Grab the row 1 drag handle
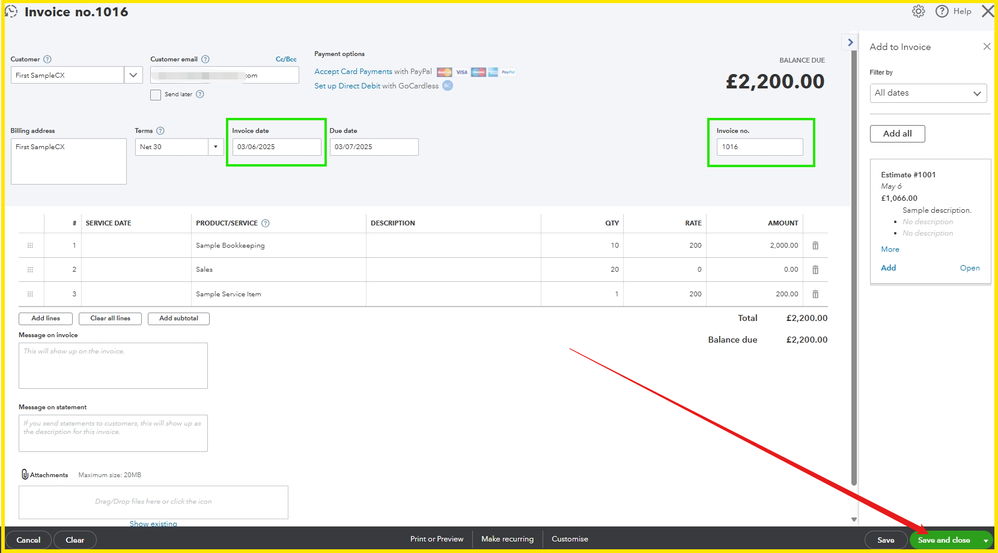998x553 pixels. tap(30, 246)
